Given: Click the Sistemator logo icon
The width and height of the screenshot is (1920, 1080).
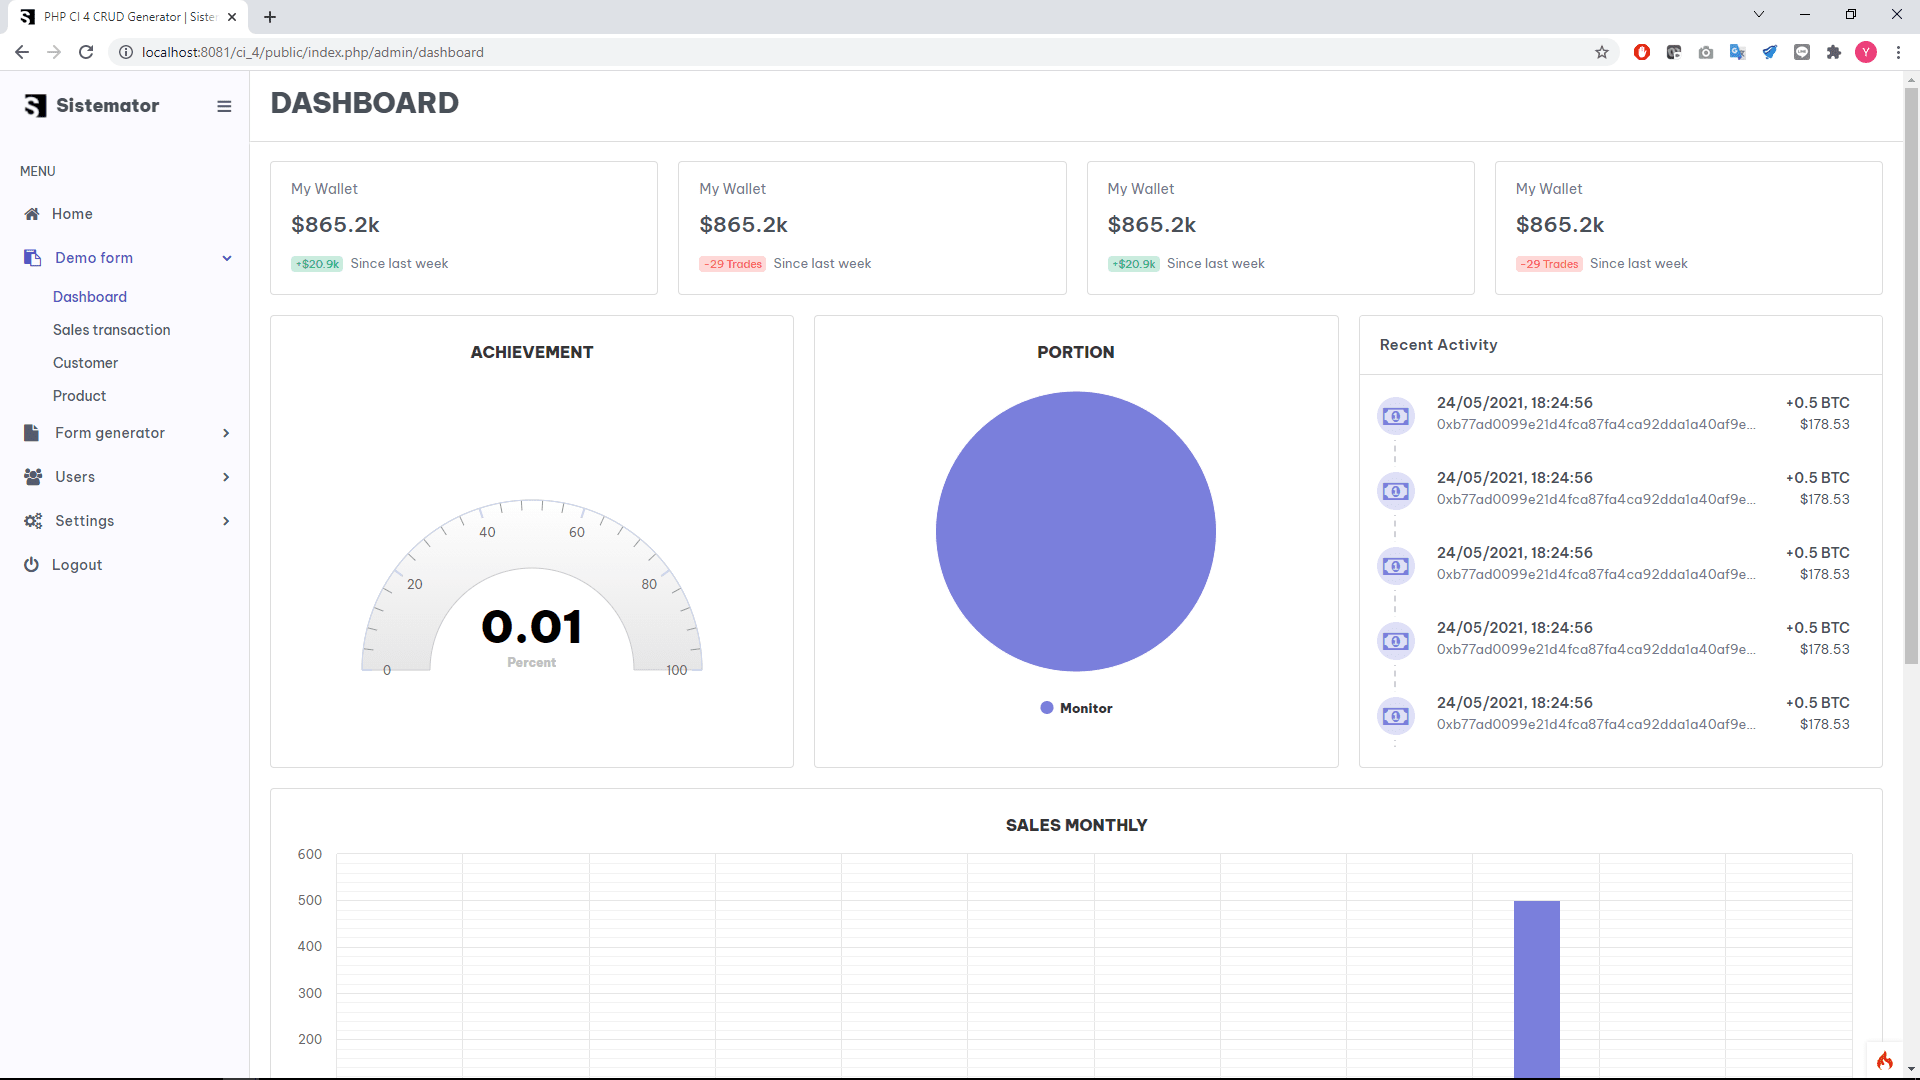Looking at the screenshot, I should click(35, 106).
